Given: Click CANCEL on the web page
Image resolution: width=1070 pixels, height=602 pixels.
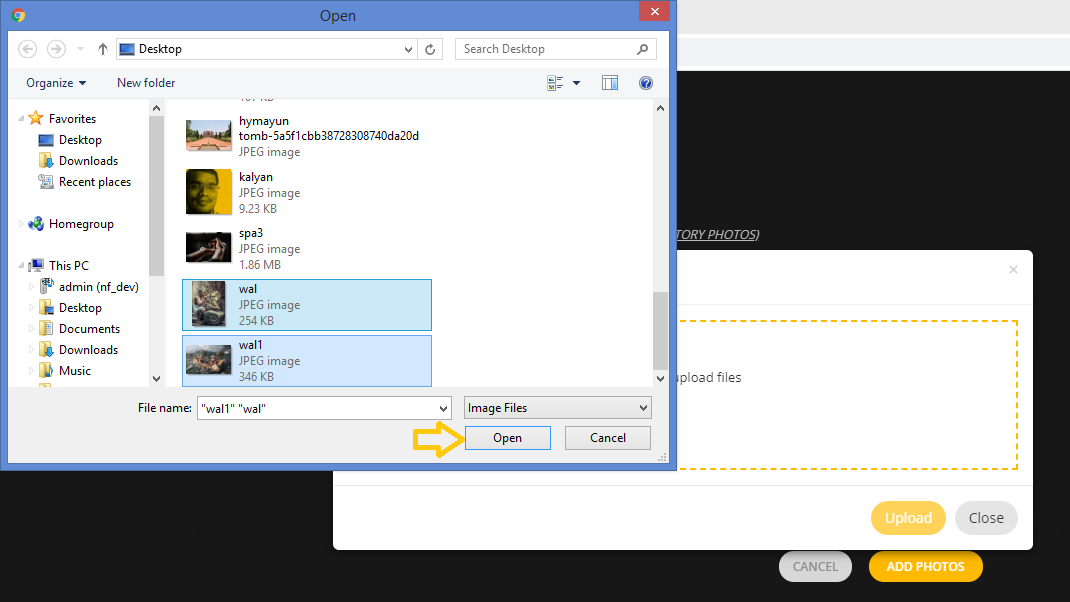Looking at the screenshot, I should (x=815, y=567).
